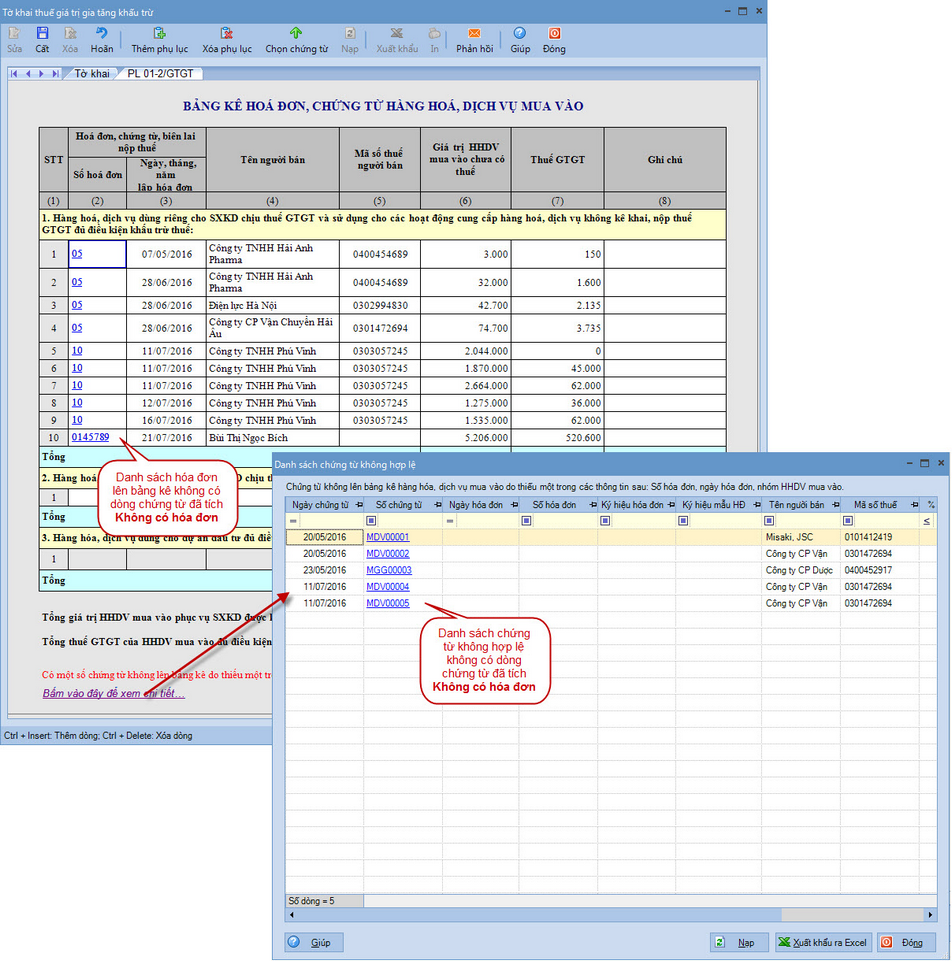Click the Chọn chứng từ green arrow

296,33
